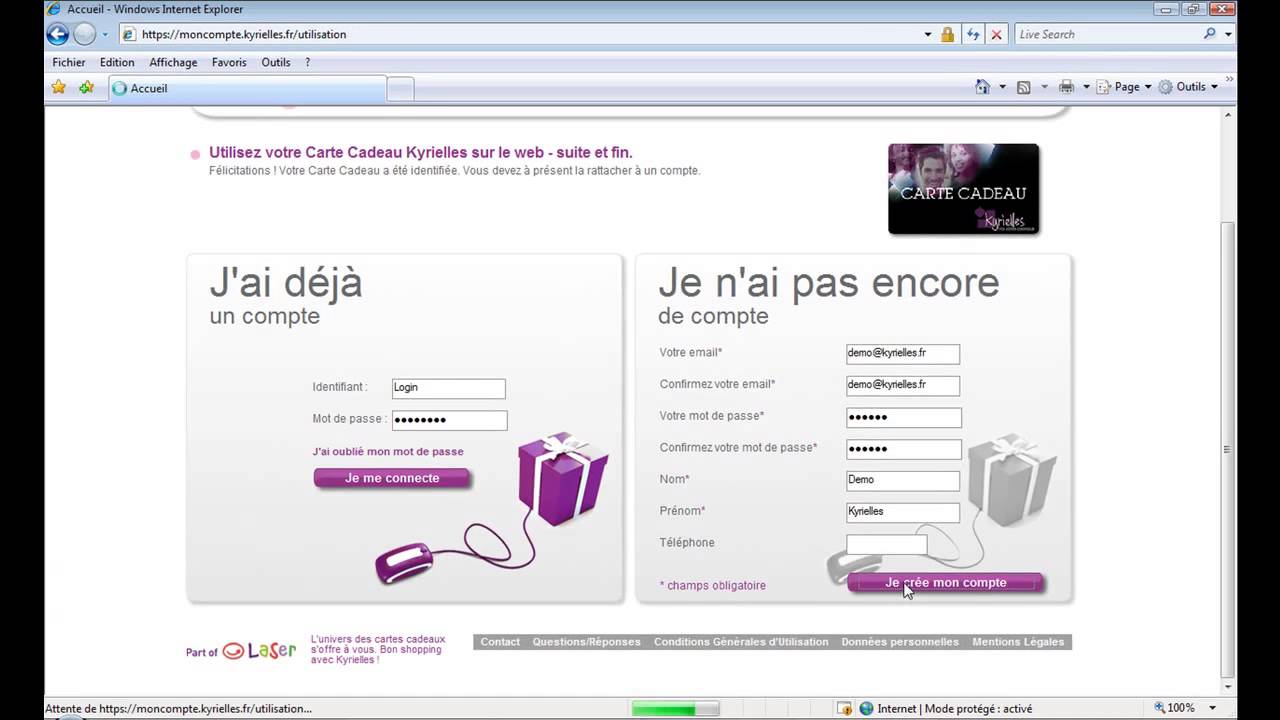Open a new blank tab
The height and width of the screenshot is (720, 1280).
[400, 89]
